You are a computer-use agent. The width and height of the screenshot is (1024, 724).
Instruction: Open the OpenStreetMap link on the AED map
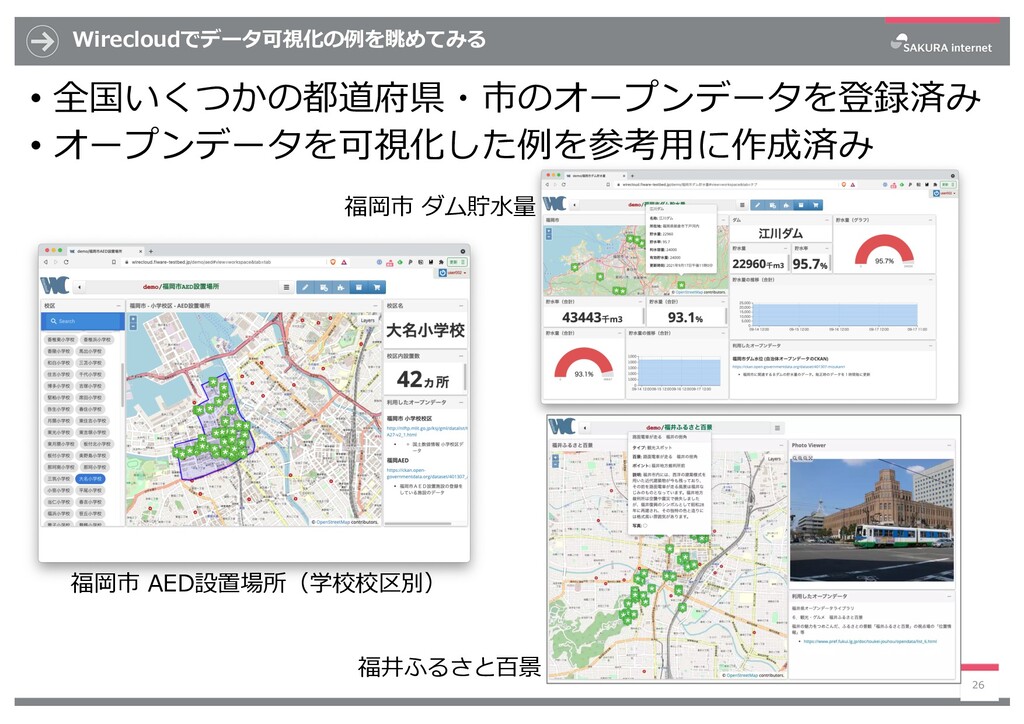point(333,522)
